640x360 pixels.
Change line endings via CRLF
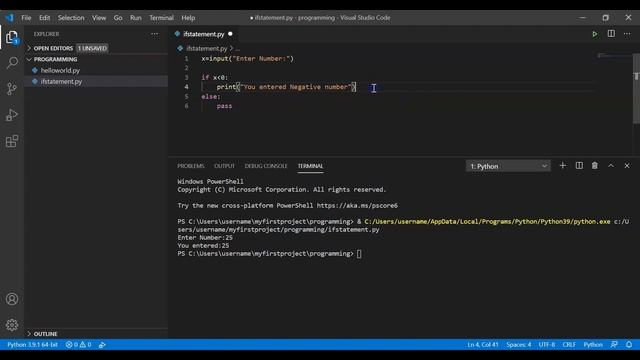[x=569, y=344]
